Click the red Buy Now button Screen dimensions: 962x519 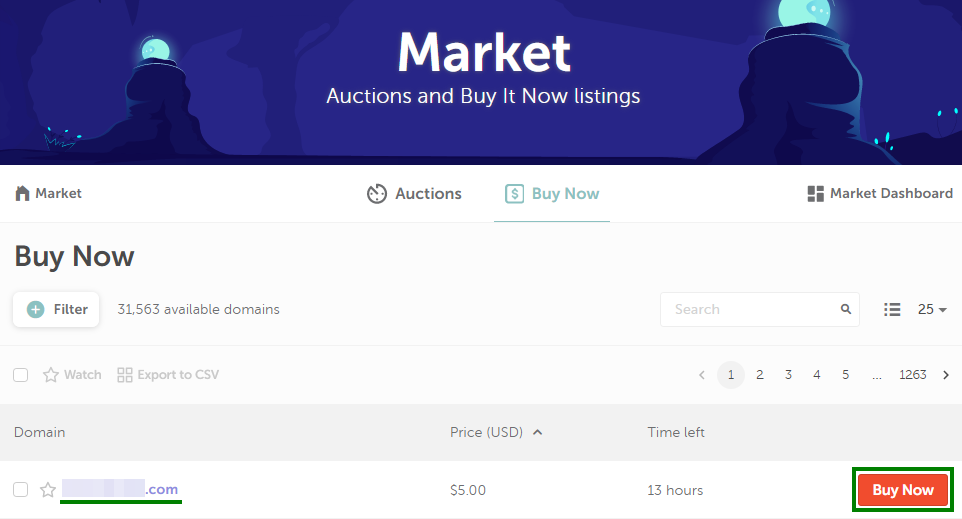pyautogui.click(x=903, y=490)
